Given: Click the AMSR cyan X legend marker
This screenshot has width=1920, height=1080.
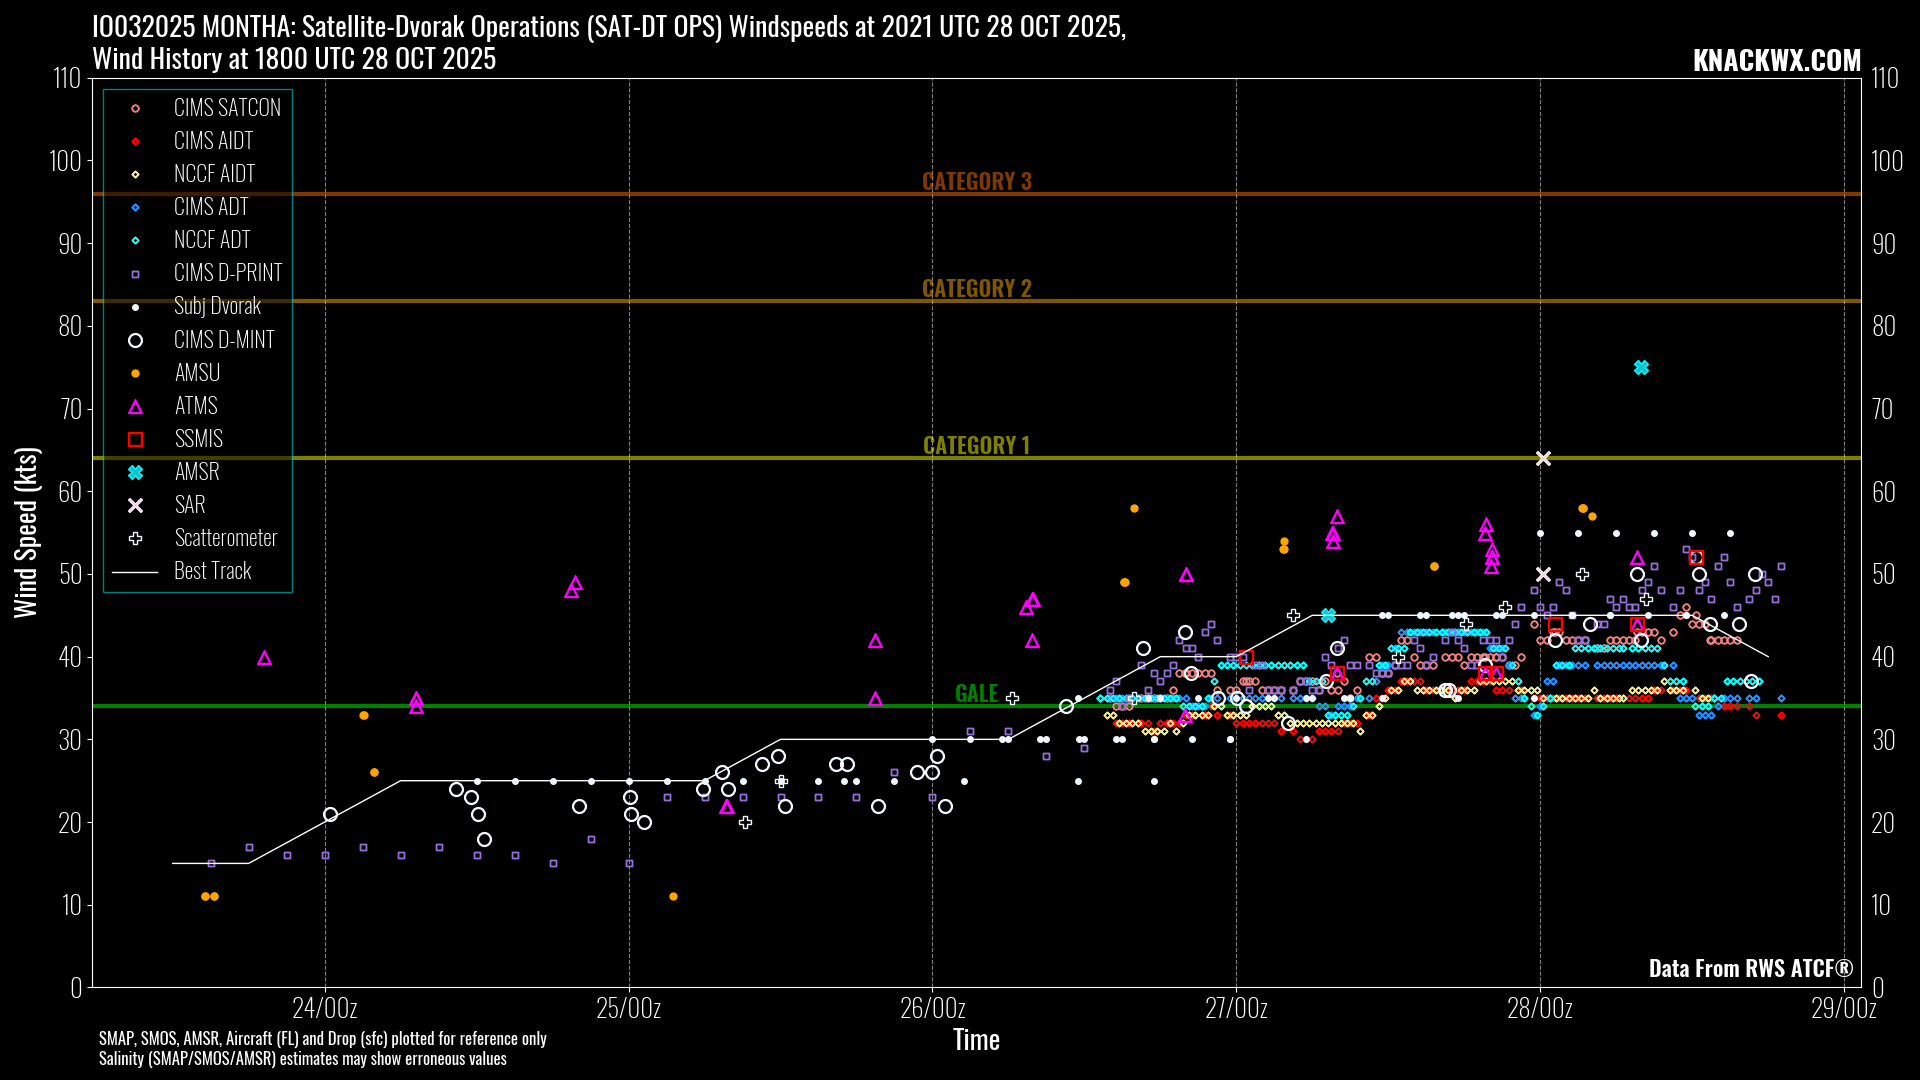Looking at the screenshot, I should coord(136,472).
